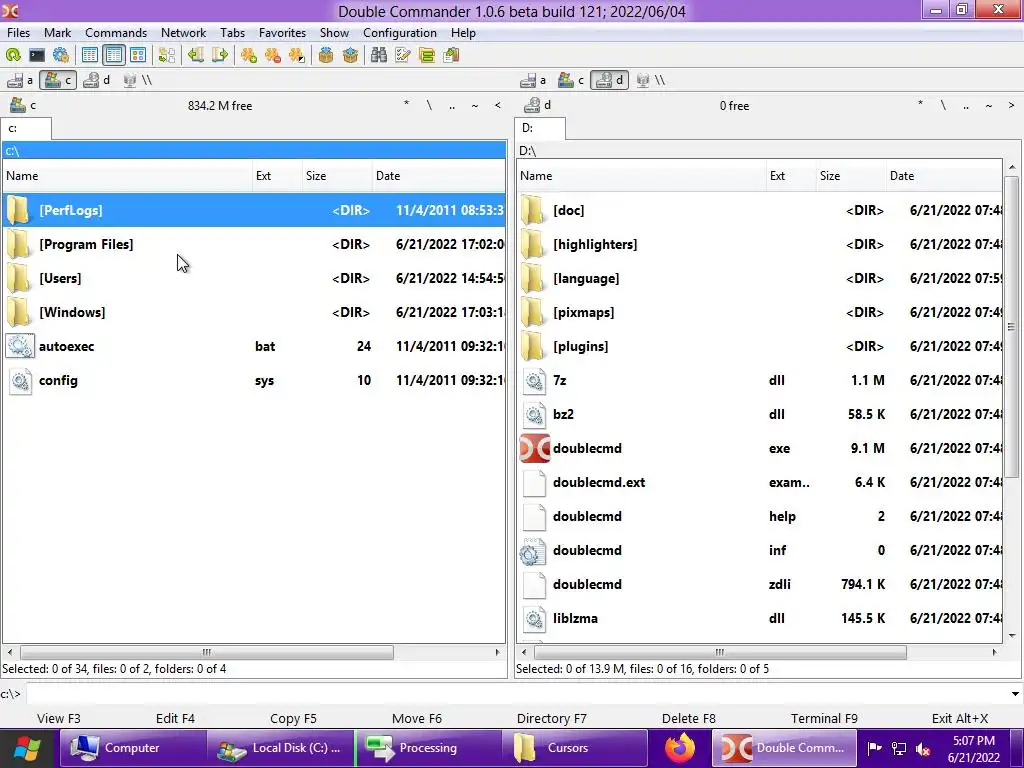Select drive a in right panel
Image resolution: width=1024 pixels, height=768 pixels.
click(x=534, y=80)
